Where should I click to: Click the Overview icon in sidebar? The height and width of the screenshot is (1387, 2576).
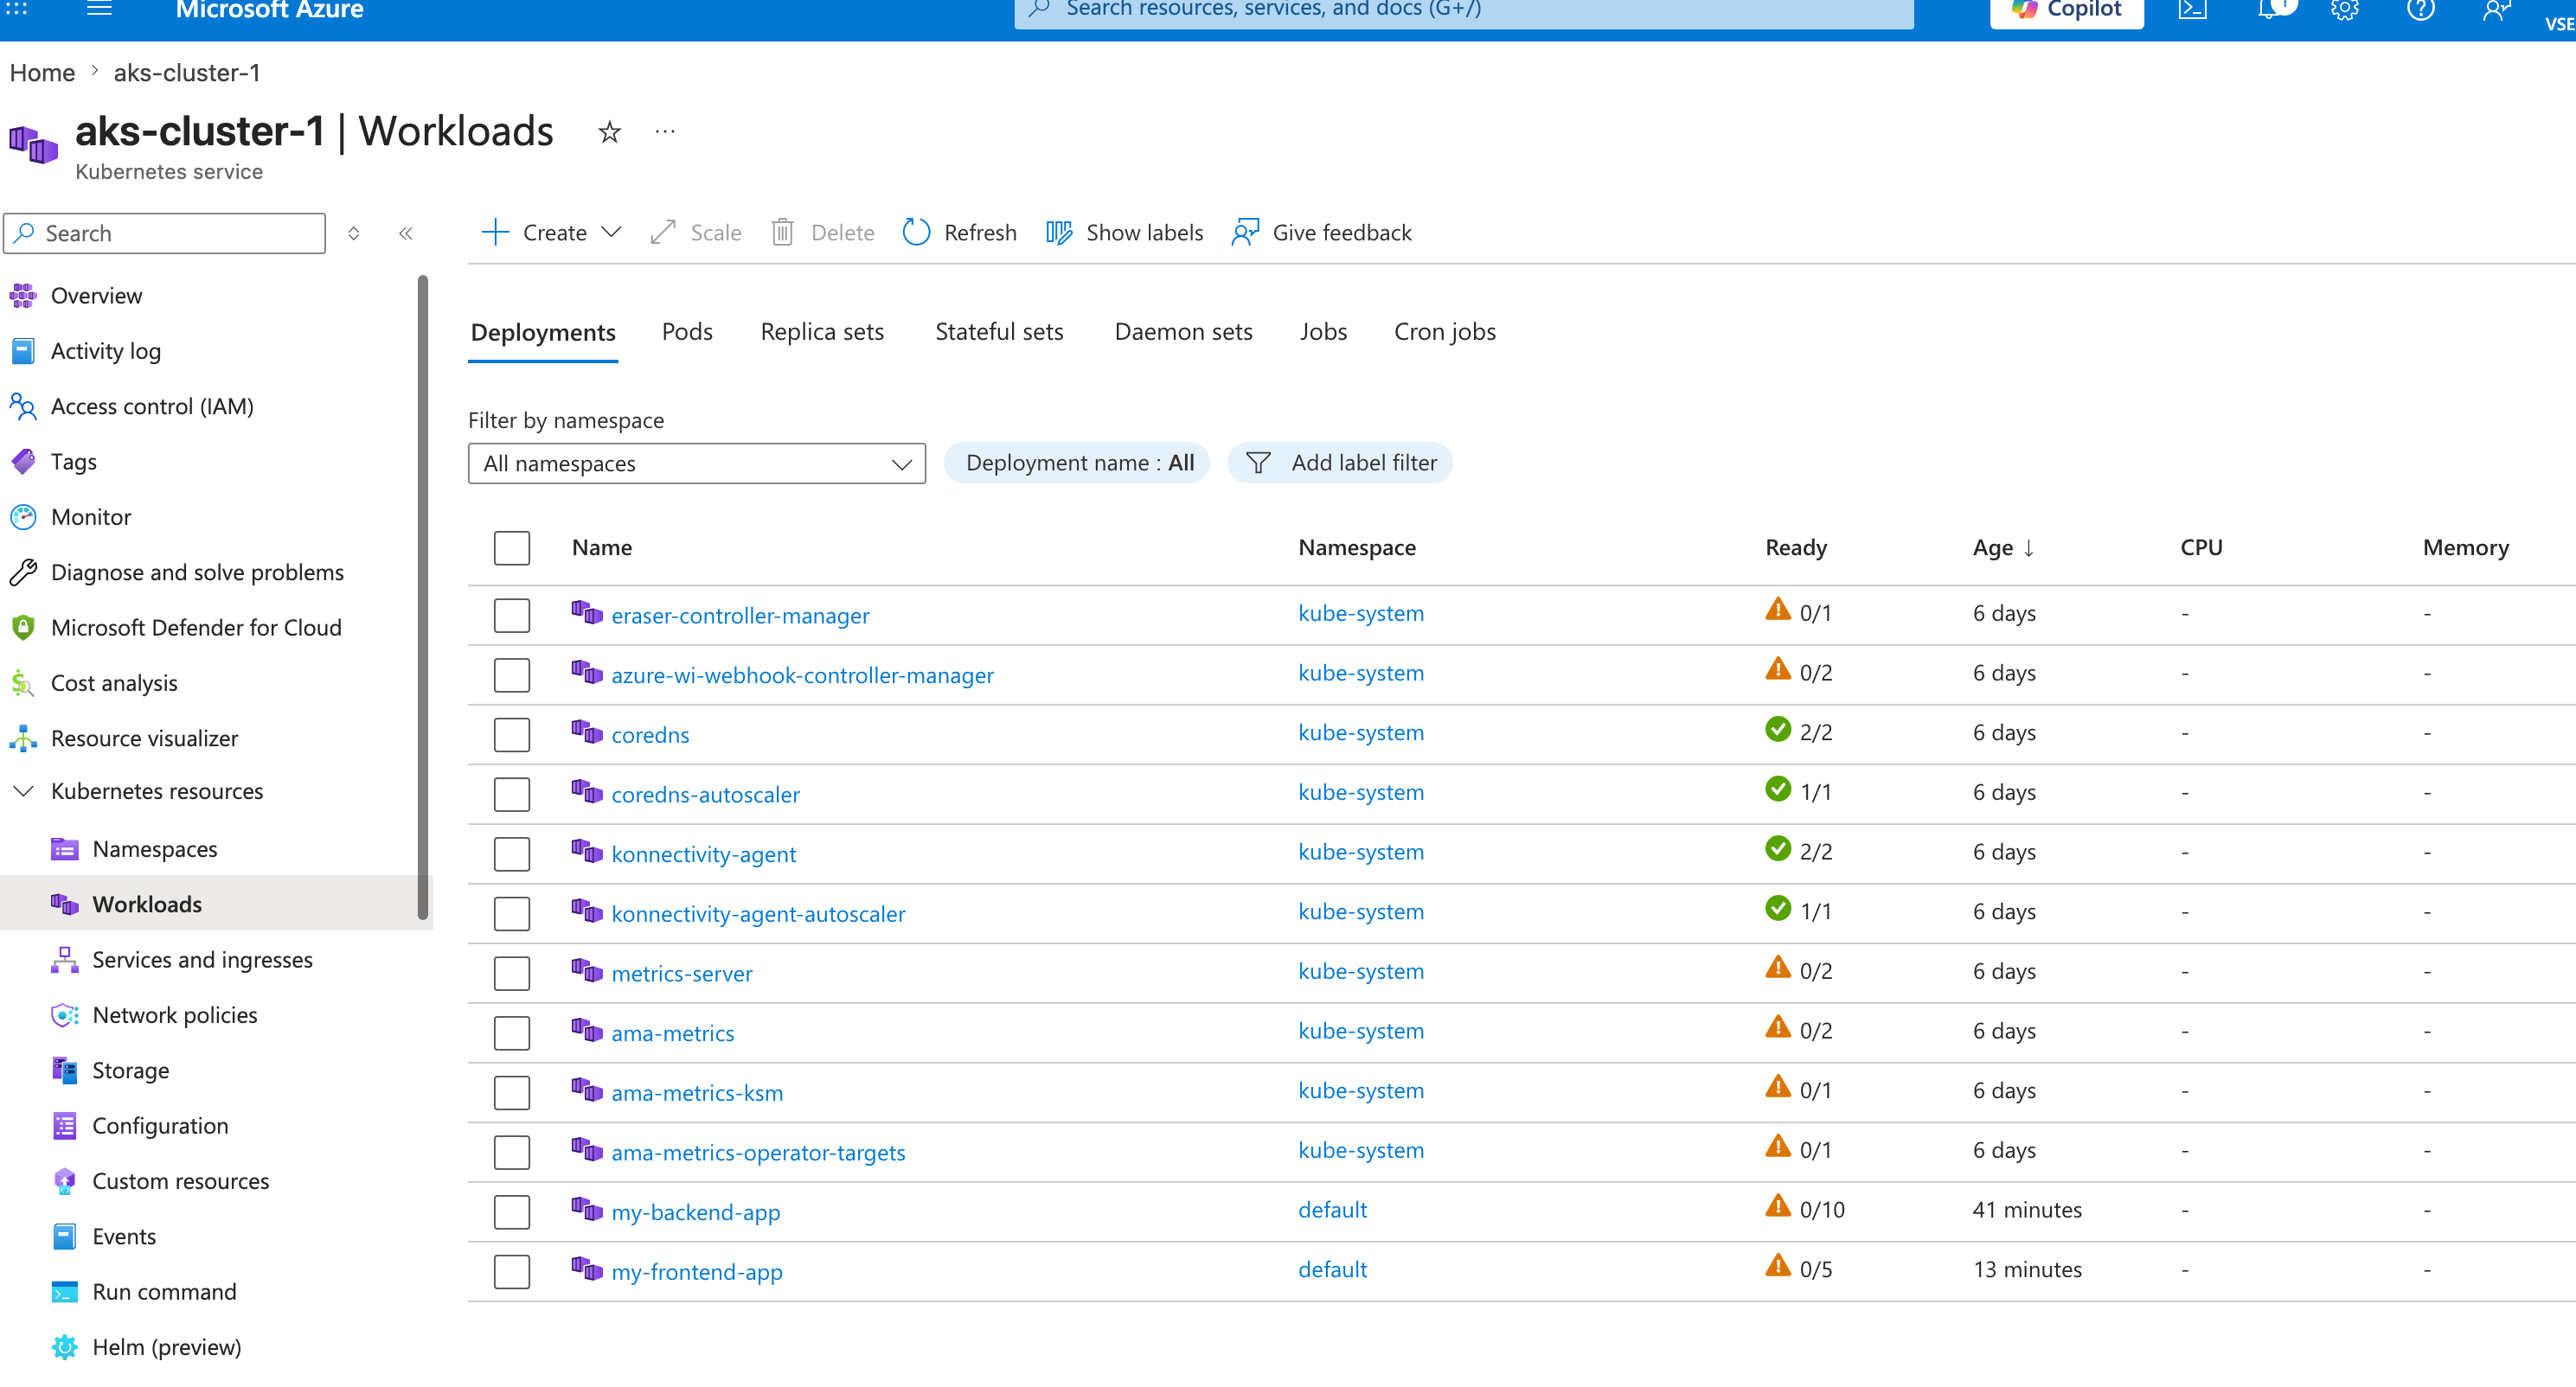(23, 295)
